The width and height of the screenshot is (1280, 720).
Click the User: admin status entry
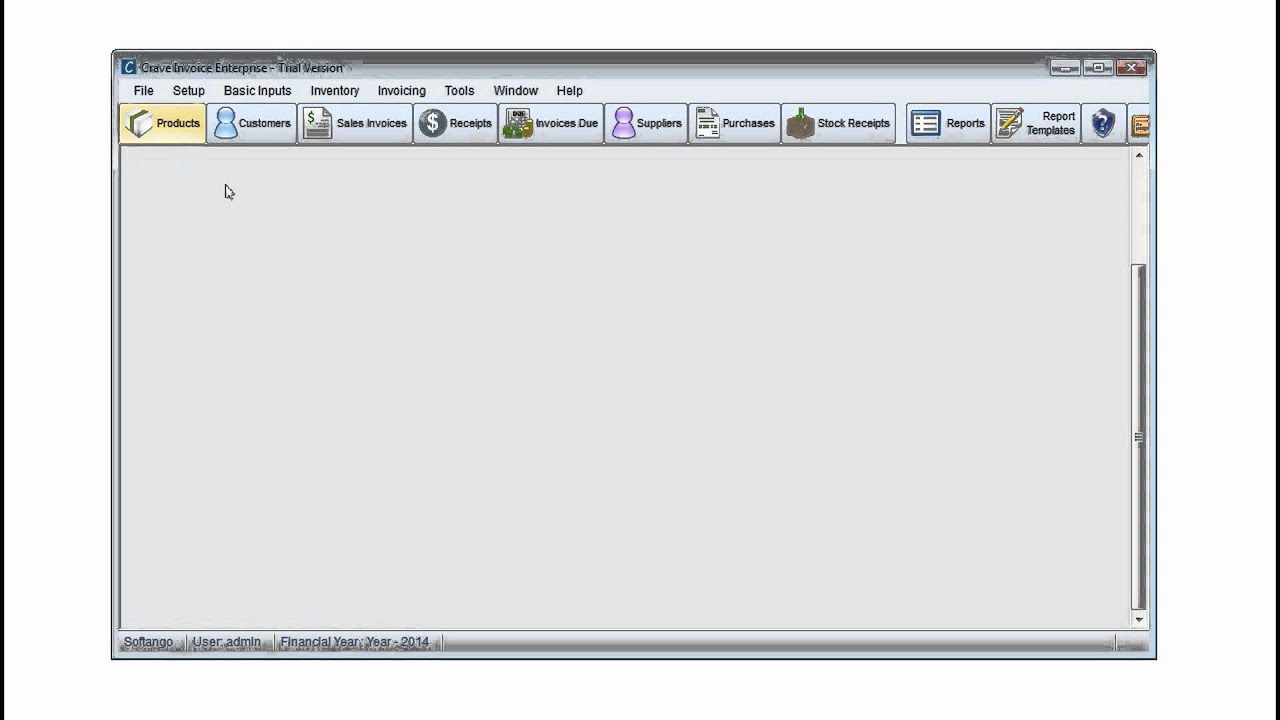[x=227, y=642]
